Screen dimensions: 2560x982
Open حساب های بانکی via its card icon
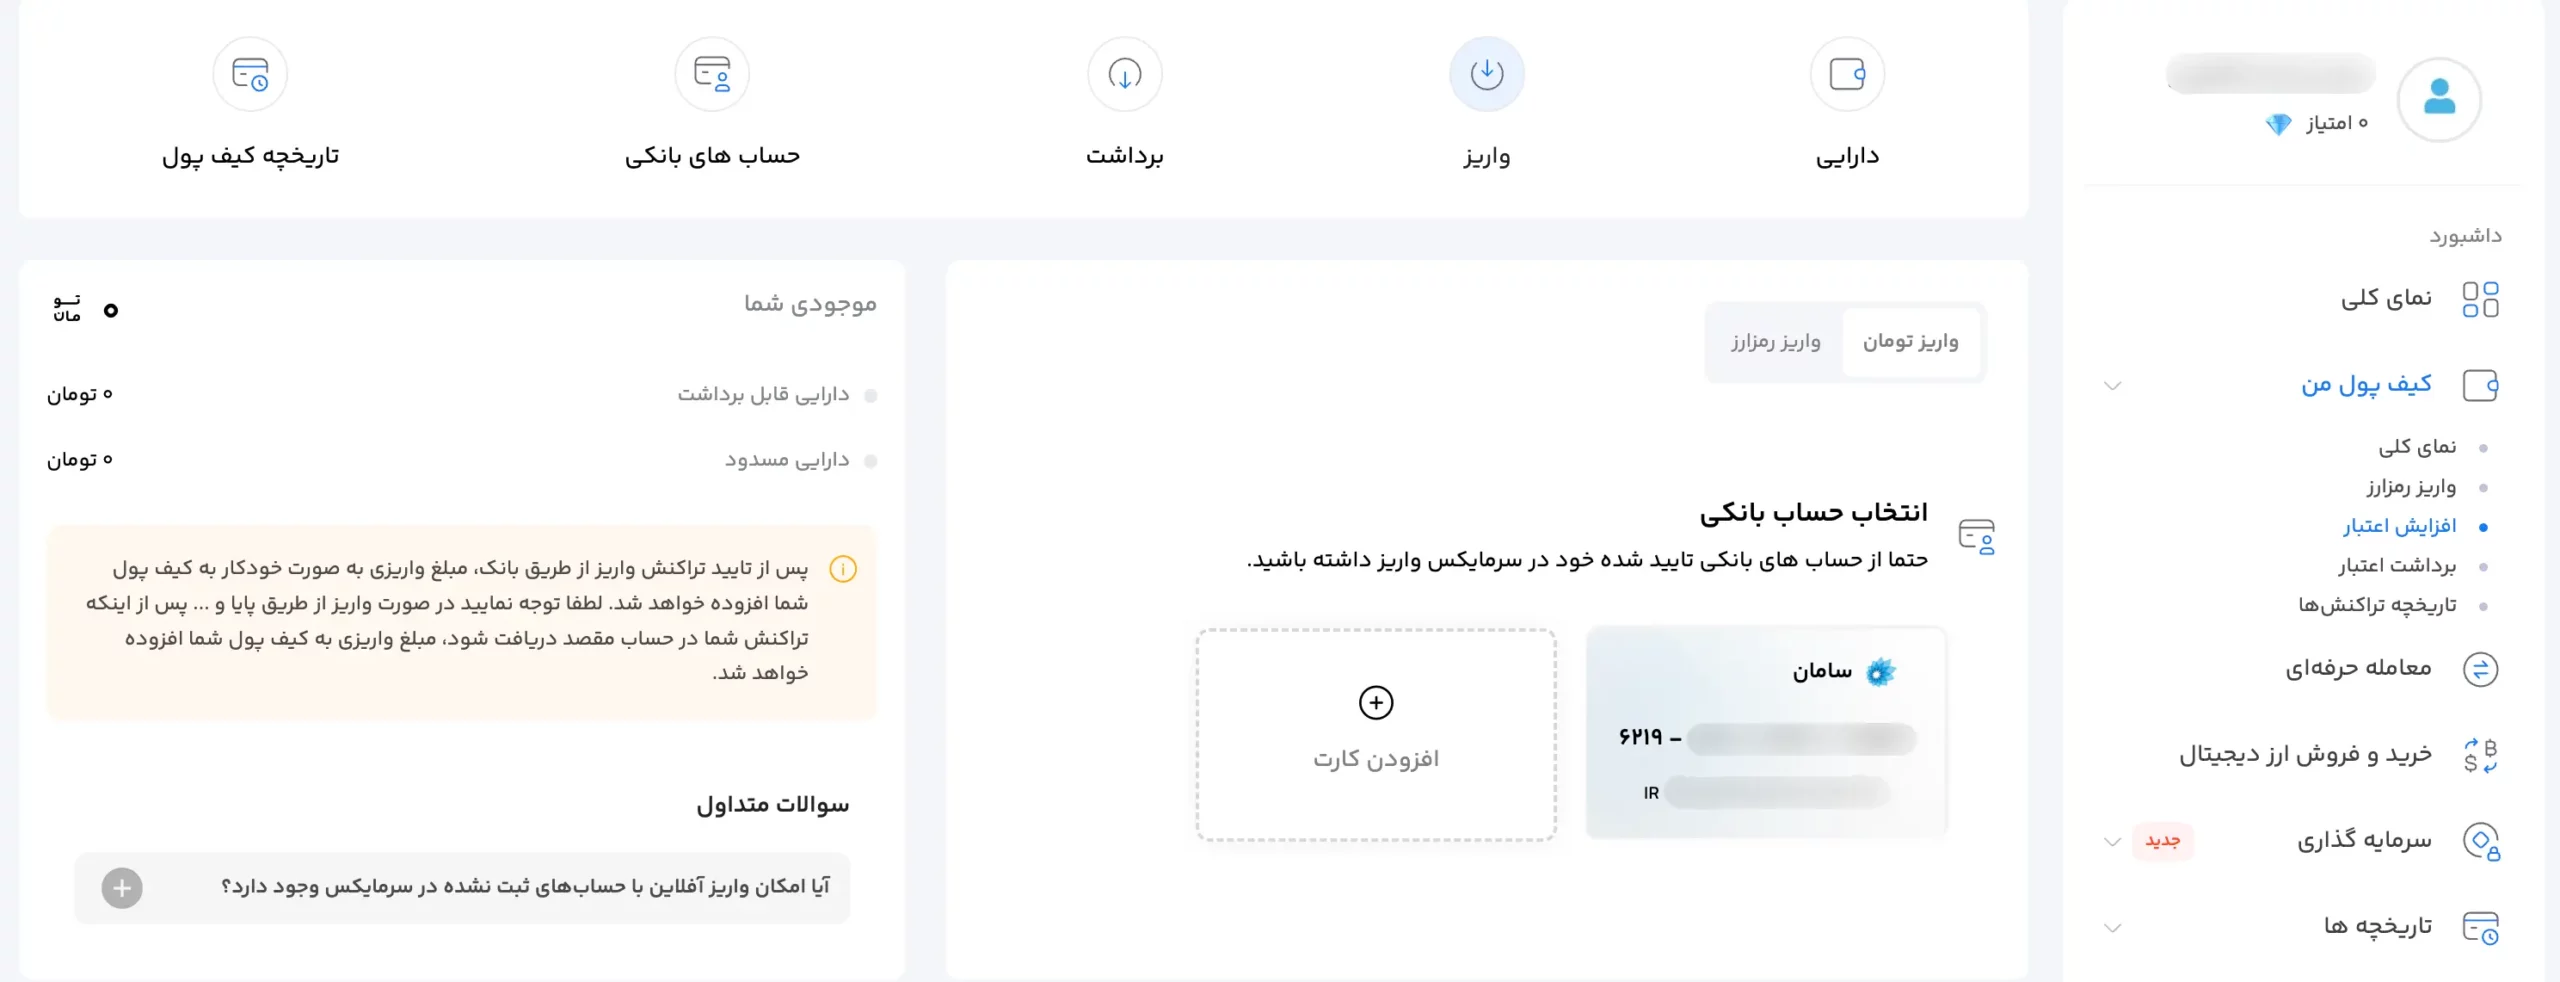712,73
